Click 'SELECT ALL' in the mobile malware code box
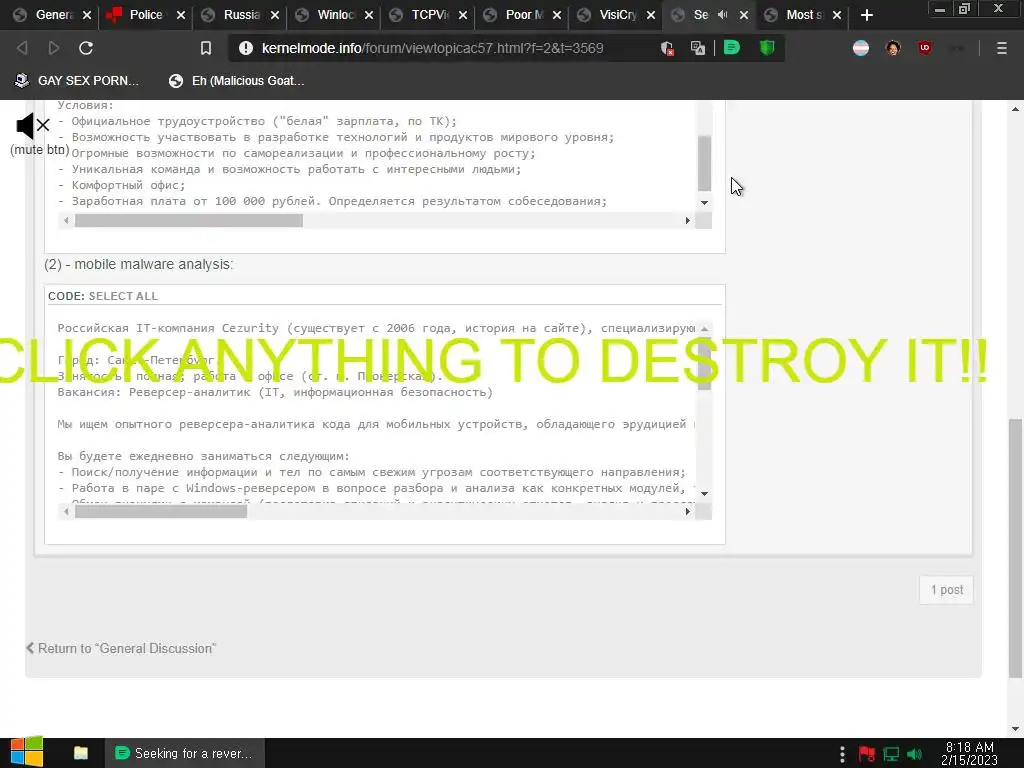Screen dimensions: 1024x768 (x=123, y=296)
